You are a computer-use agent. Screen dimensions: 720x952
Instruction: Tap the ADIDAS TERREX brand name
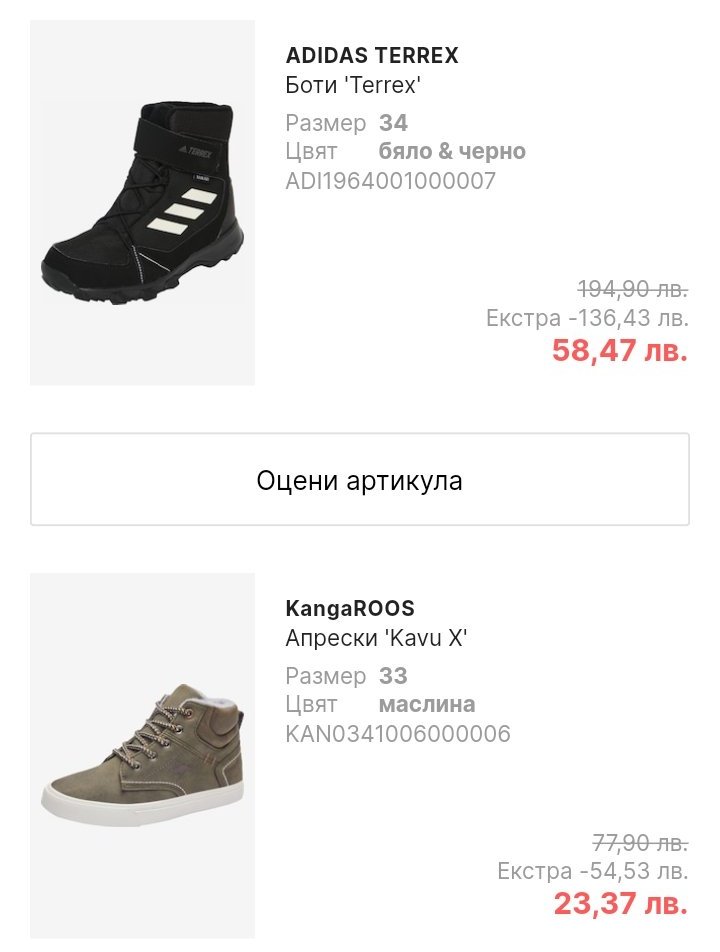pyautogui.click(x=372, y=55)
